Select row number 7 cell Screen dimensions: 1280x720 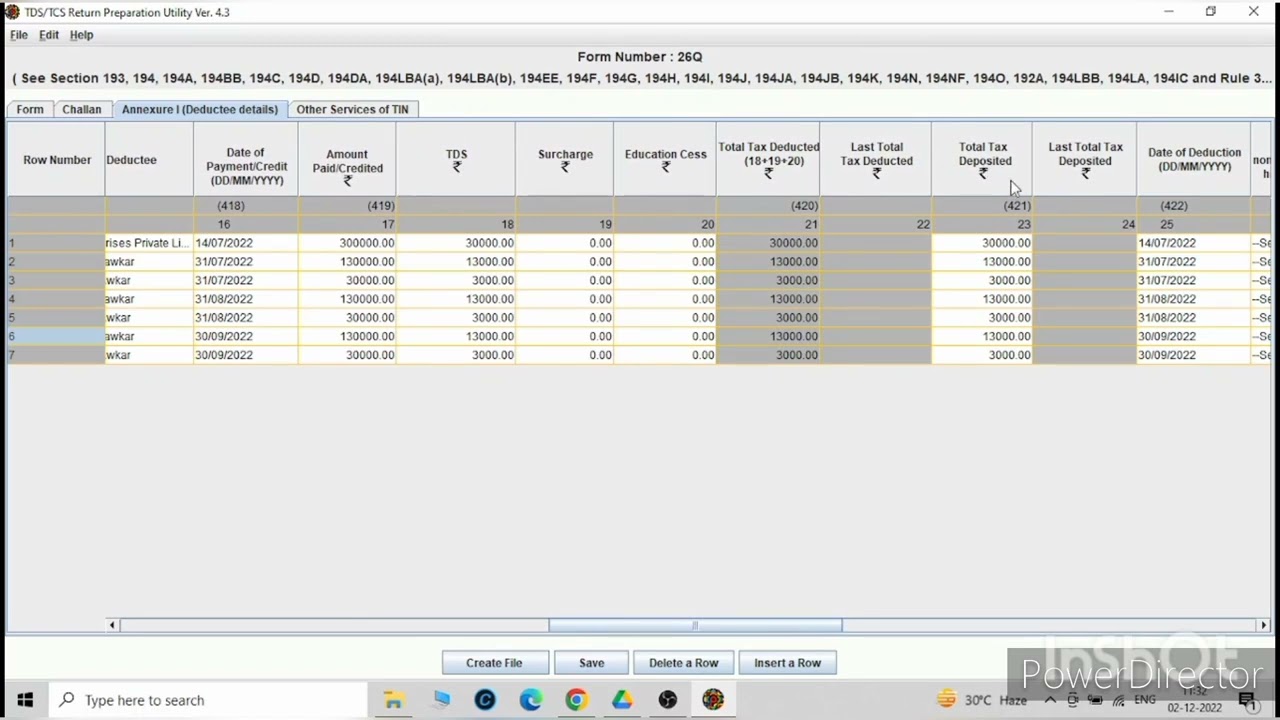tap(56, 355)
